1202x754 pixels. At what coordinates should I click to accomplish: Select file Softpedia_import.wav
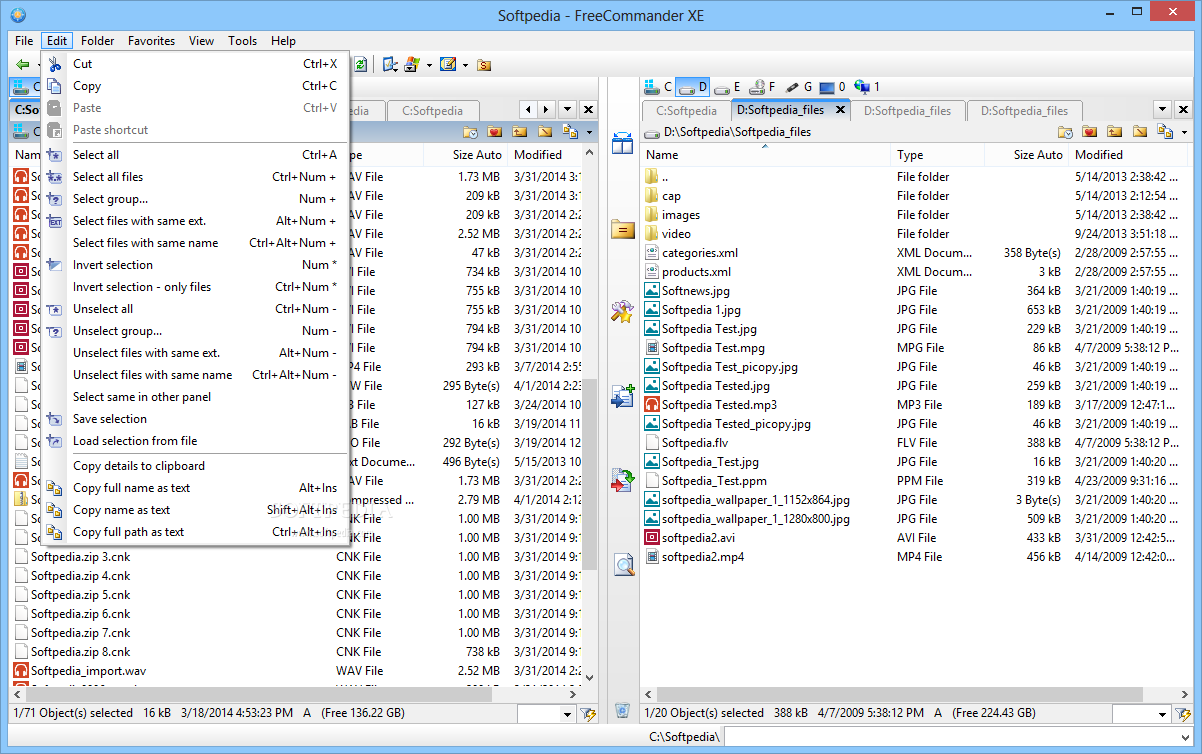point(88,671)
